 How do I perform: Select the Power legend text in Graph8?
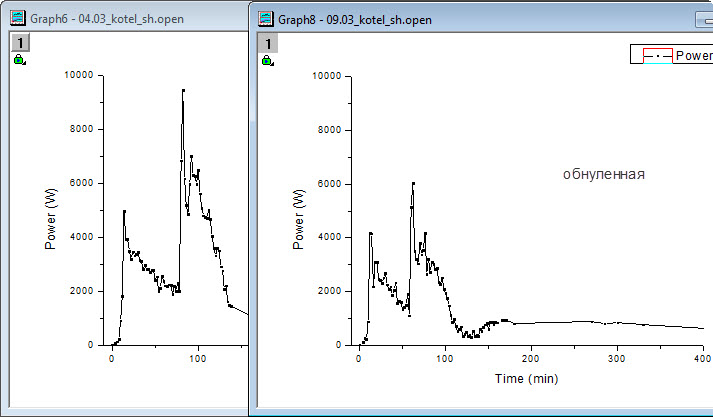coord(693,56)
